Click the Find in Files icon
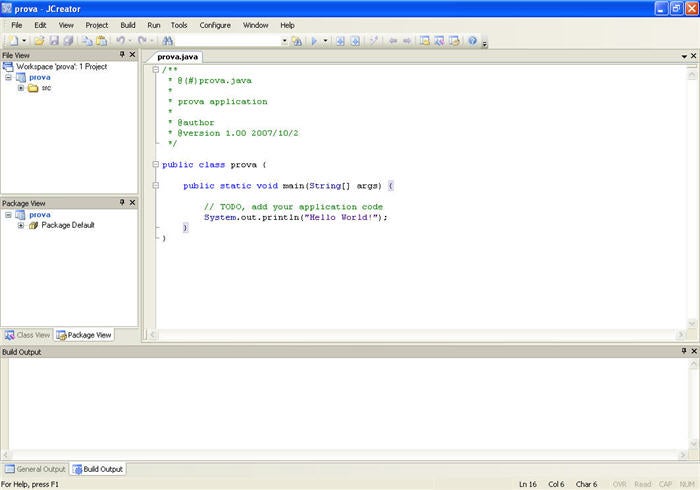The height and width of the screenshot is (490, 700). pos(297,41)
